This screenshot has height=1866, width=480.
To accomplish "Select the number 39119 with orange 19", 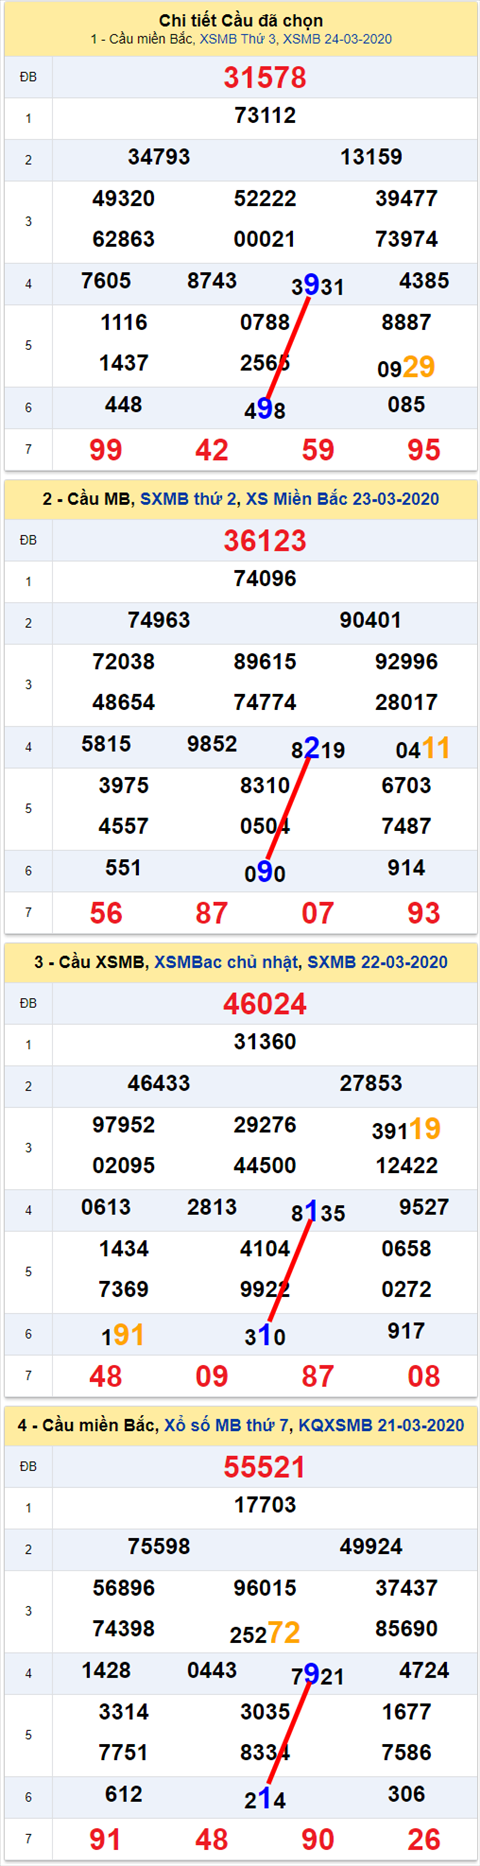I will [x=406, y=1129].
